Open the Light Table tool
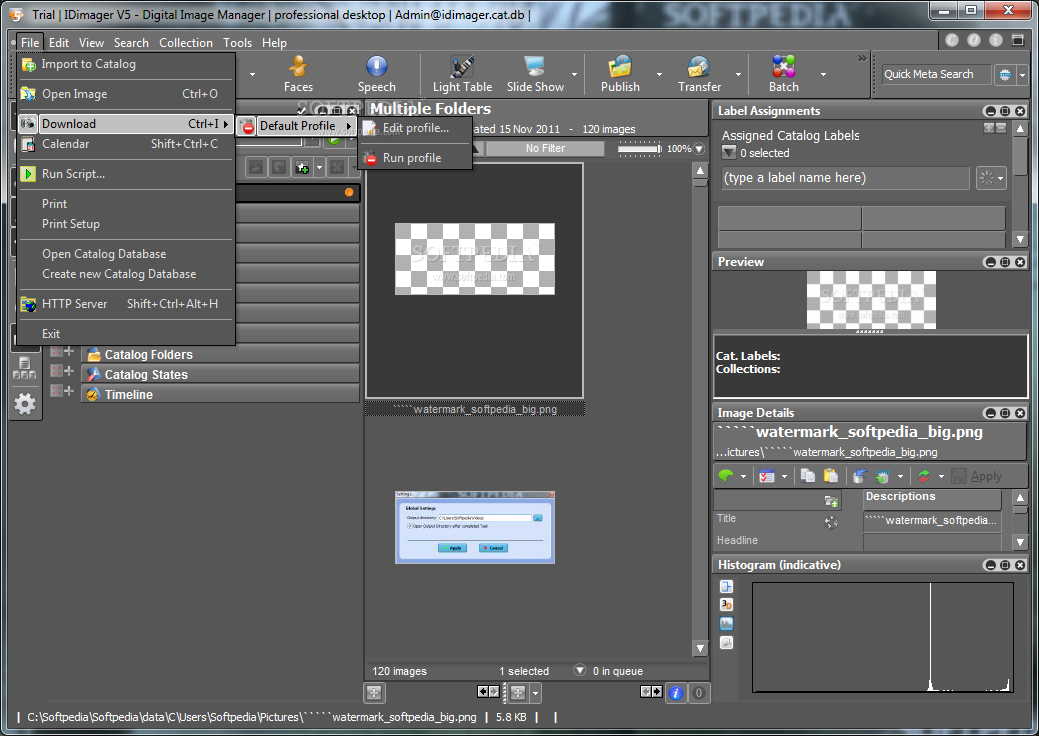The image size is (1039, 736). click(x=462, y=74)
